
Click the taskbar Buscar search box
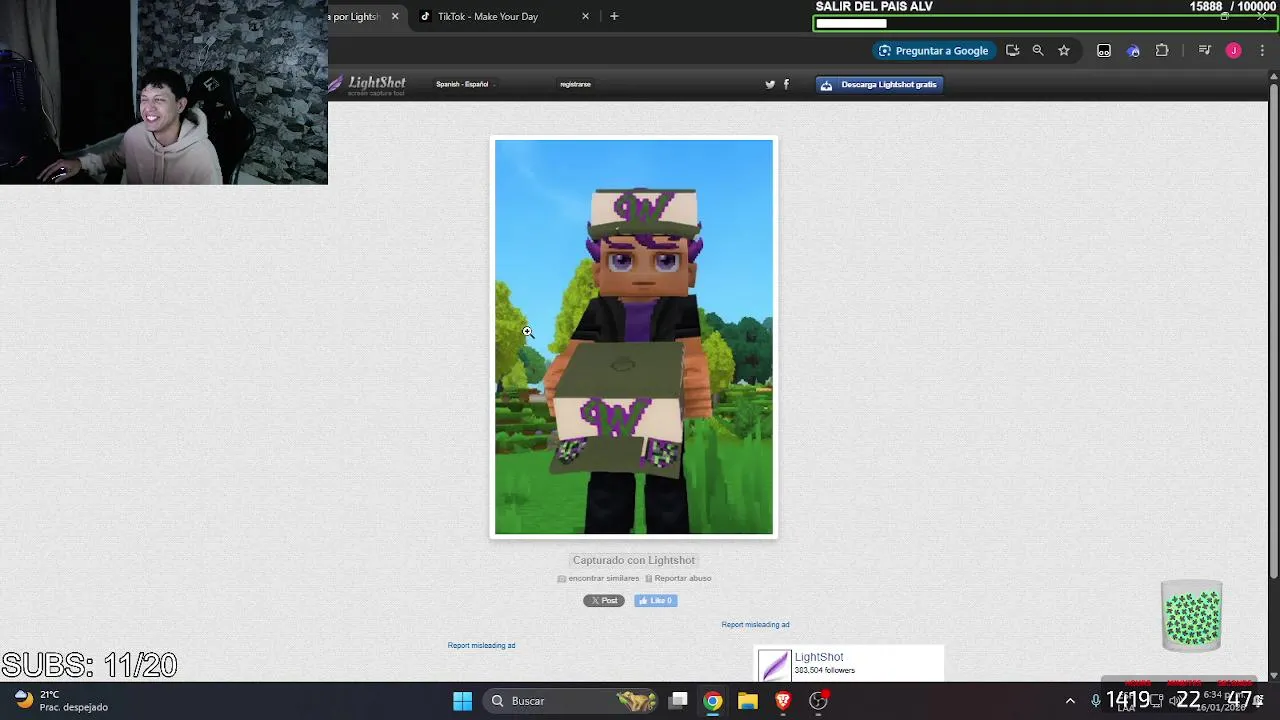click(572, 701)
